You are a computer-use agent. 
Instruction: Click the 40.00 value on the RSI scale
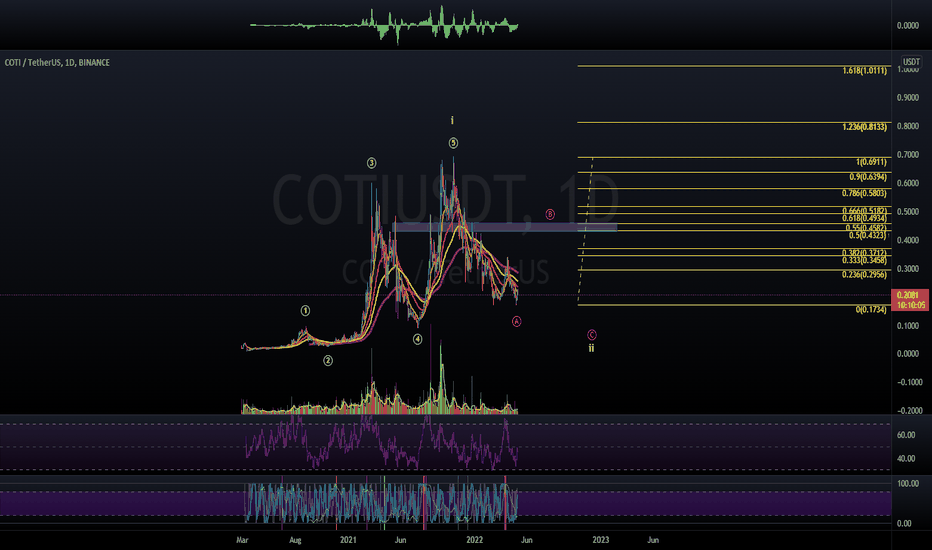pyautogui.click(x=906, y=458)
